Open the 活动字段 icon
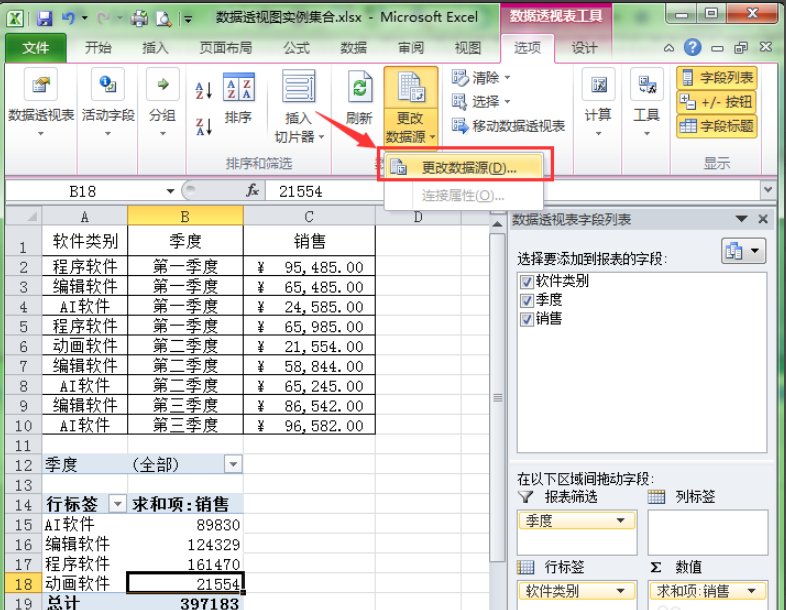The height and width of the screenshot is (610, 786). click(x=108, y=84)
